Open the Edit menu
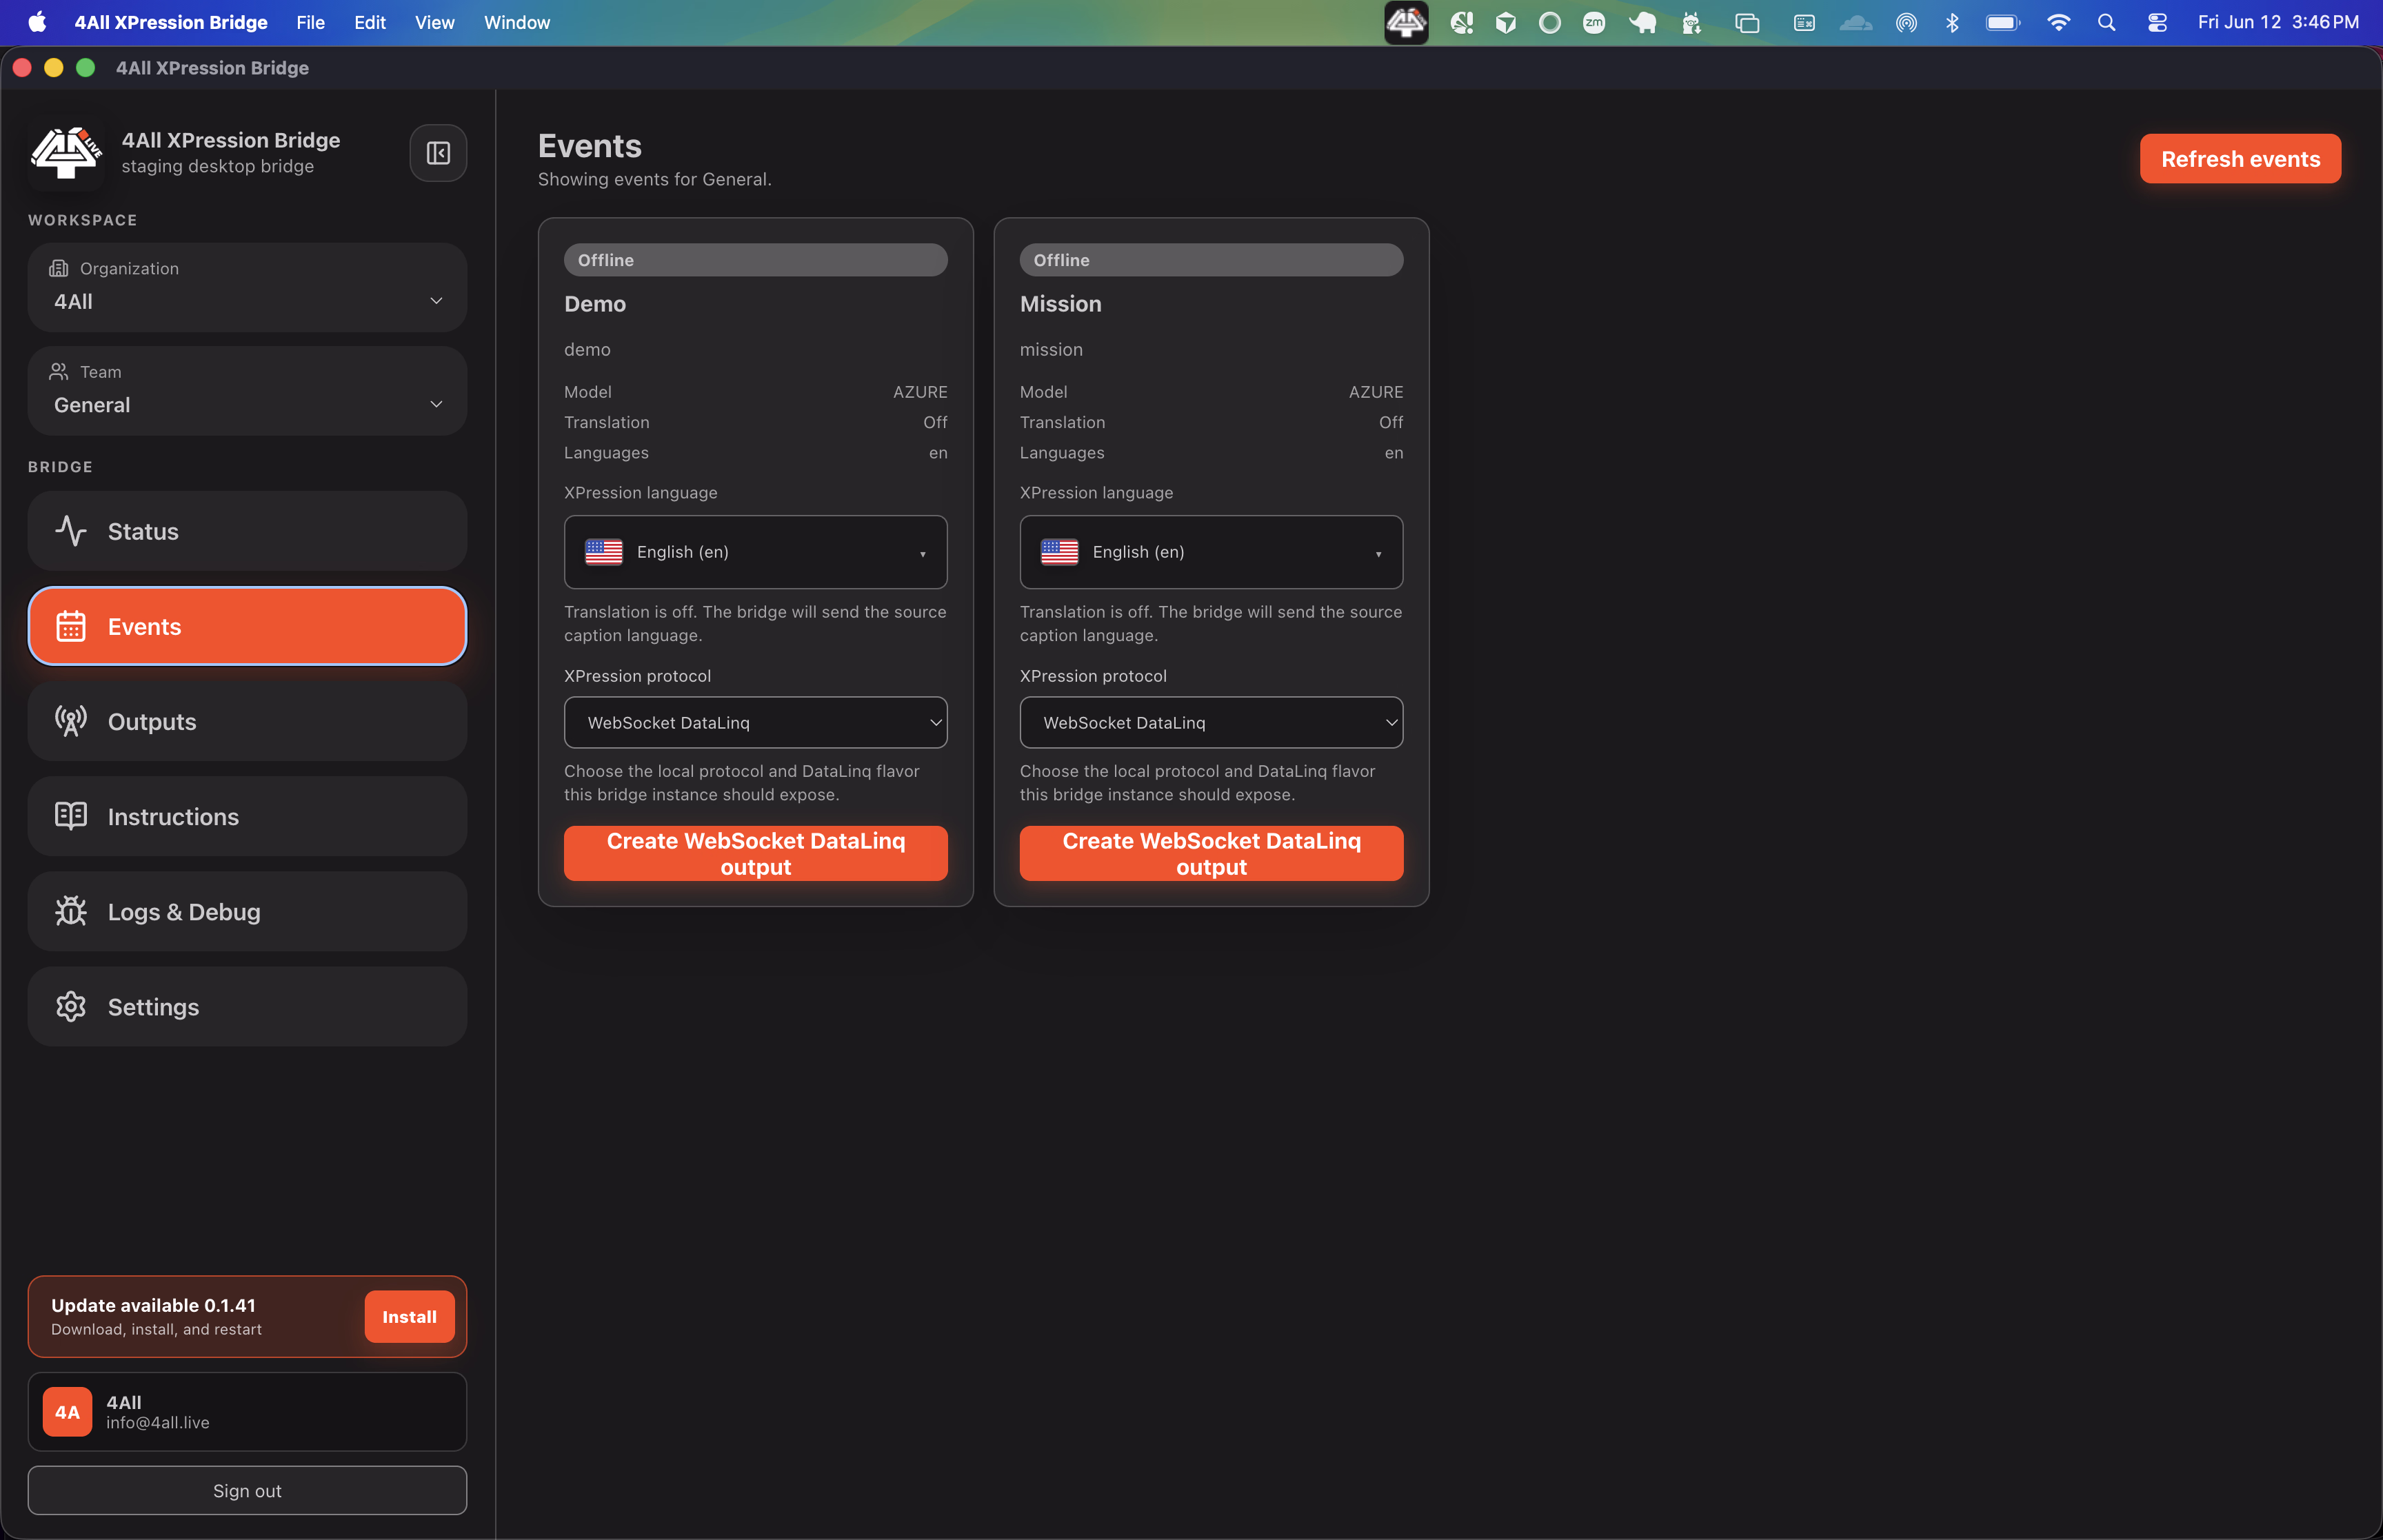This screenshot has height=1540, width=2383. (x=369, y=22)
